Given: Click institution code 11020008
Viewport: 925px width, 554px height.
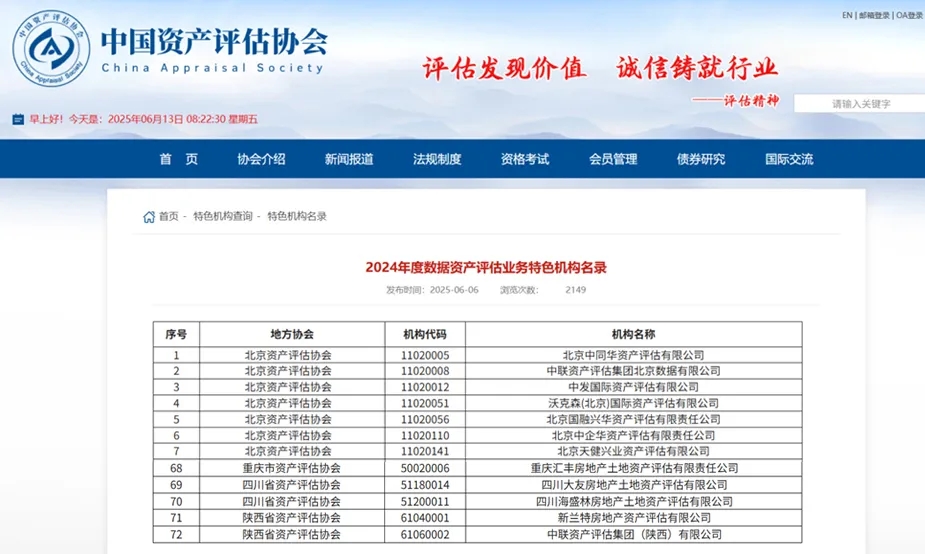Looking at the screenshot, I should point(425,371).
